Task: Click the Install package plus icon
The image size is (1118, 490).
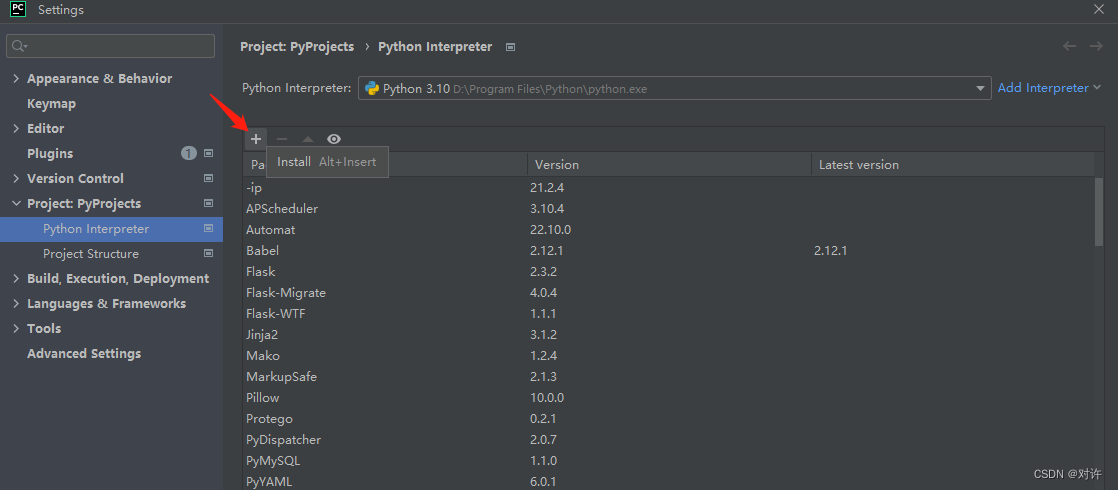Action: pos(256,139)
